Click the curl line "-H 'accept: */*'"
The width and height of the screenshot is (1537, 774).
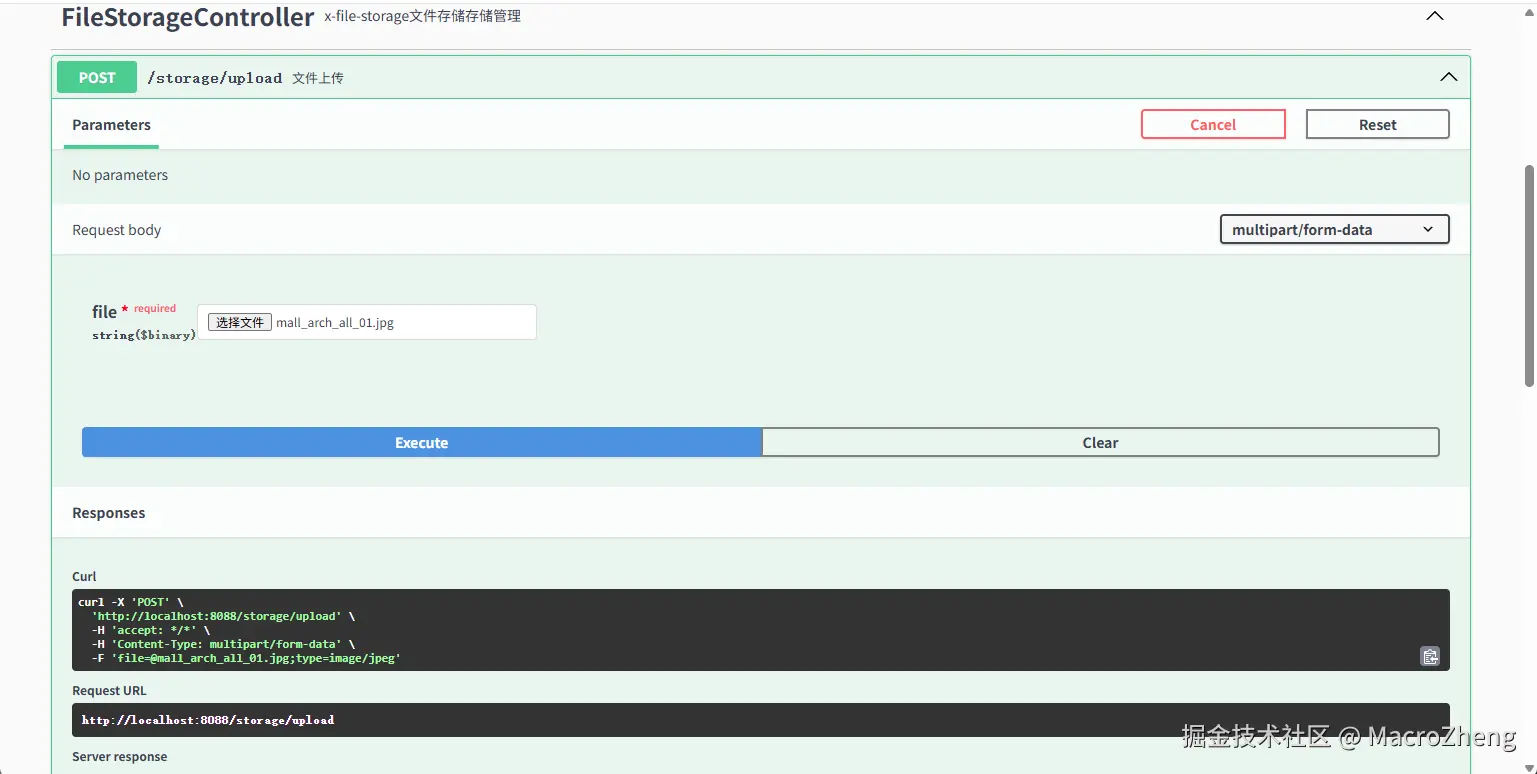point(151,630)
